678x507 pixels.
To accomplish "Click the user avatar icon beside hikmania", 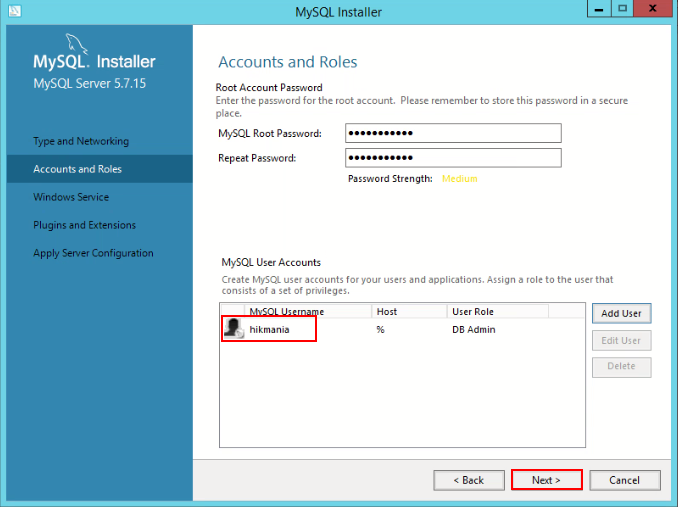I will tap(234, 328).
